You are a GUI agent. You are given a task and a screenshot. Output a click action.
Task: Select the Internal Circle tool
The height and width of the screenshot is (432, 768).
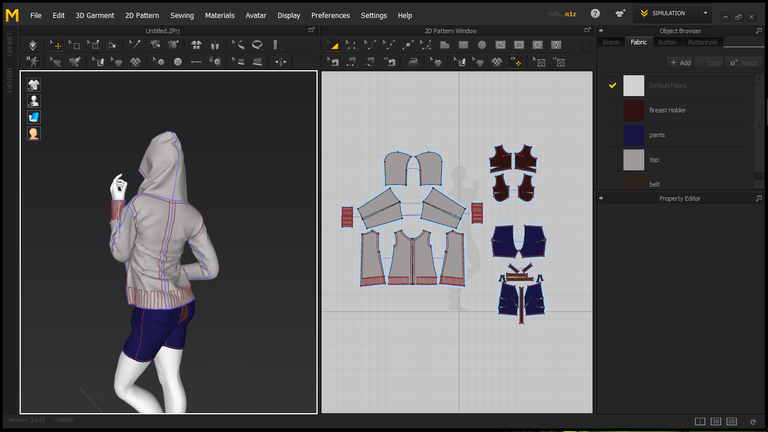point(537,45)
